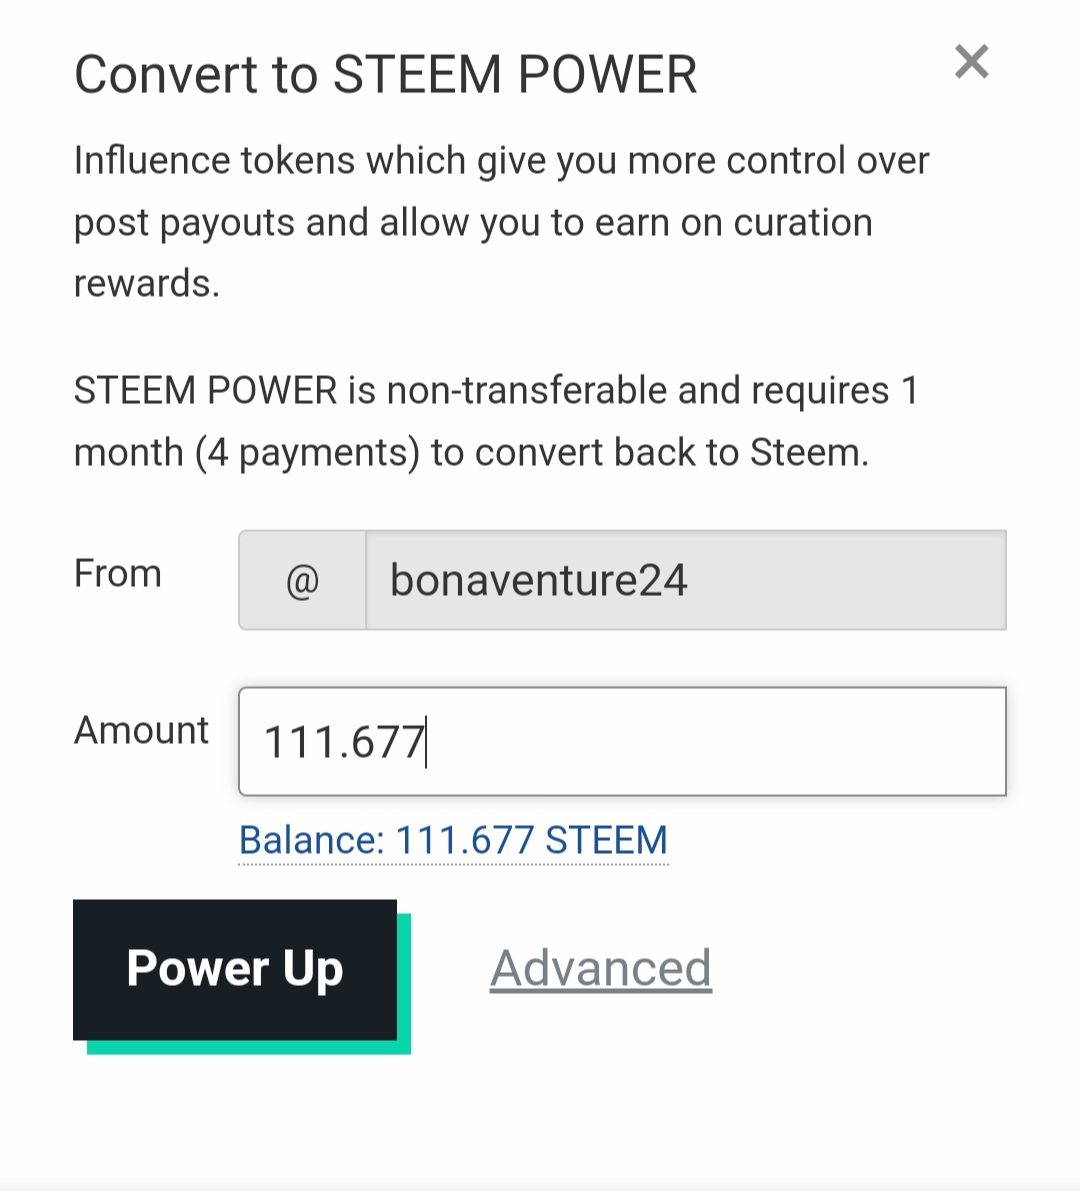Click the curation rewards line of the description
1080x1191 pixels.
click(x=147, y=283)
